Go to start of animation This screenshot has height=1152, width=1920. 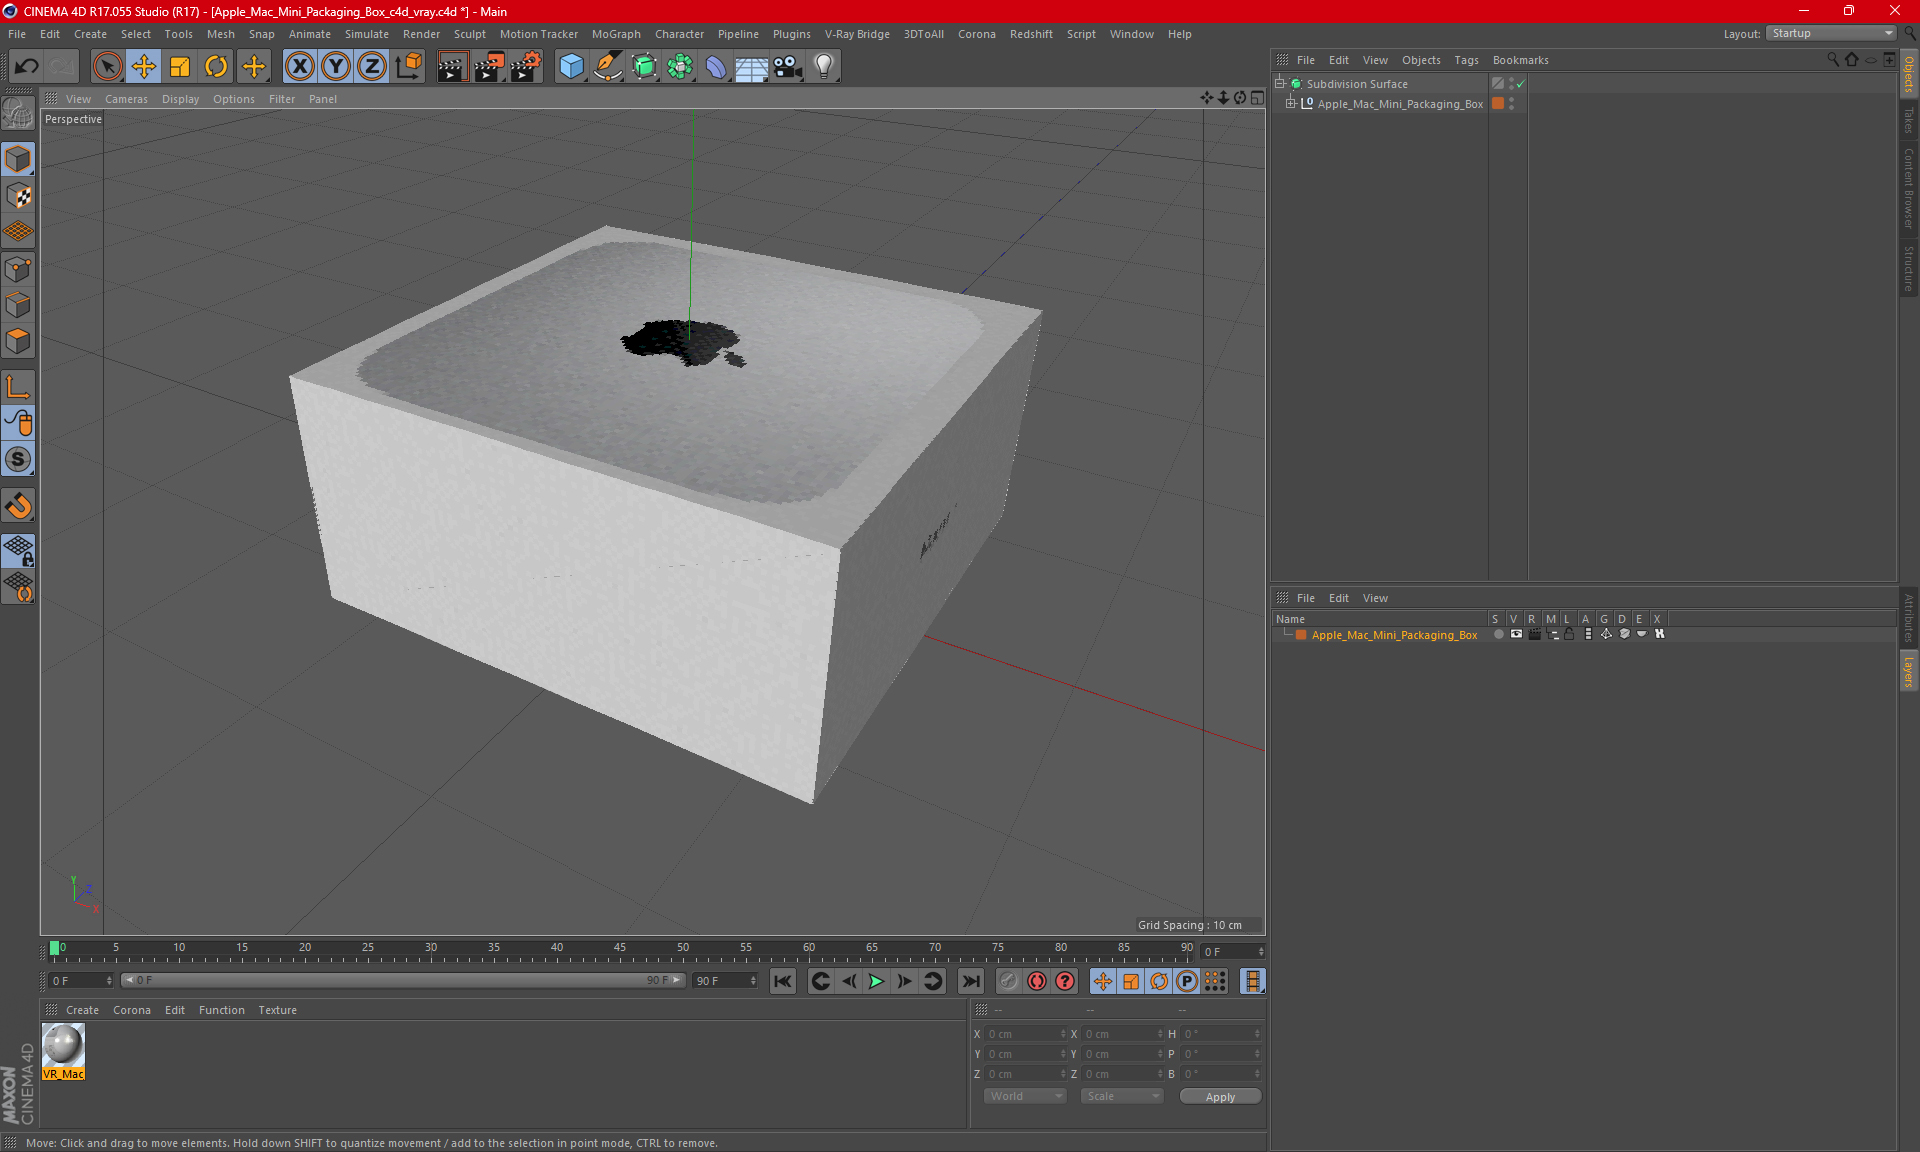(783, 981)
